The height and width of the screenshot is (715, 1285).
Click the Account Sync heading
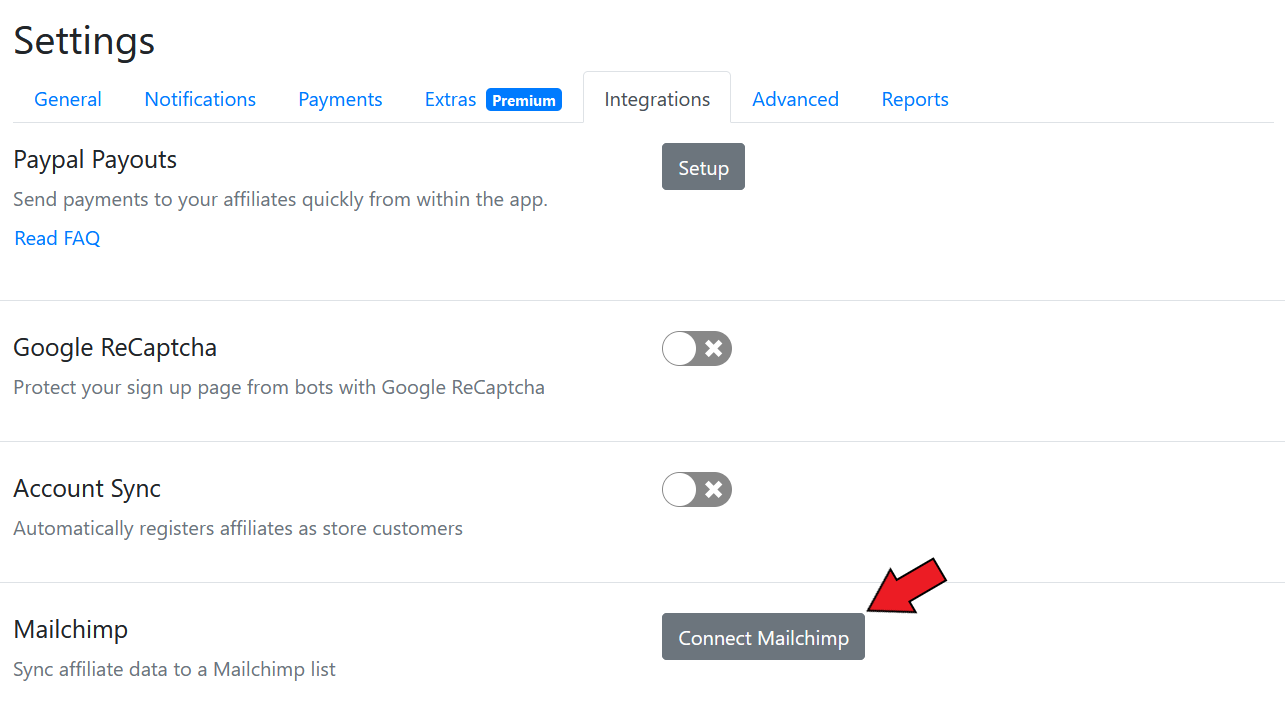[87, 489]
